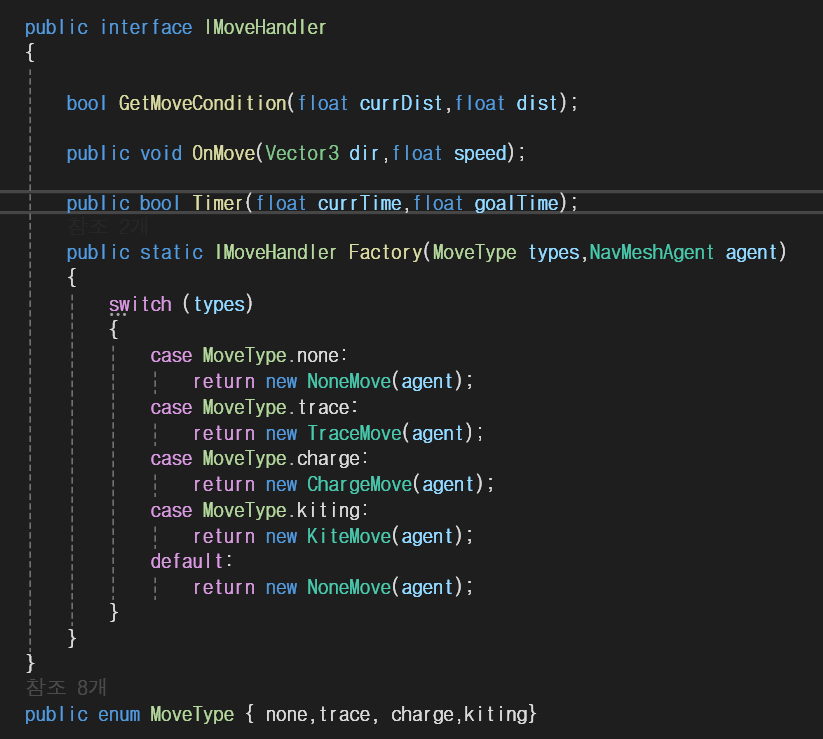This screenshot has width=823, height=739.
Task: Click the 'dir' parameter in OnMove
Action: click(x=364, y=153)
